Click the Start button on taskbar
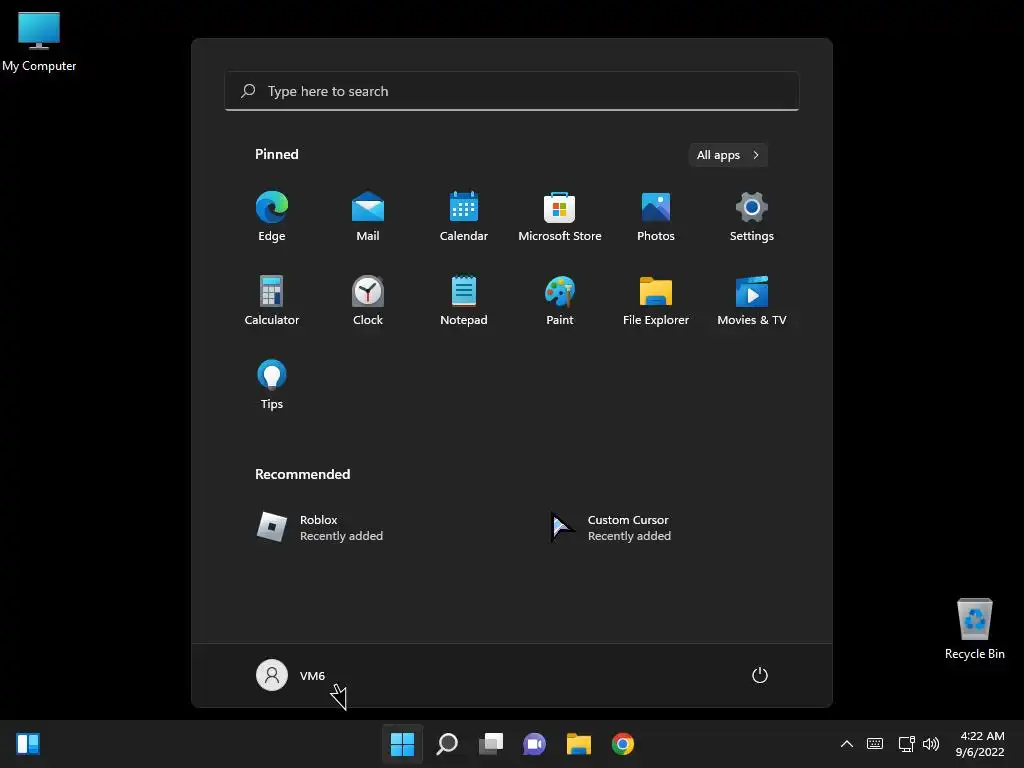 (x=402, y=744)
